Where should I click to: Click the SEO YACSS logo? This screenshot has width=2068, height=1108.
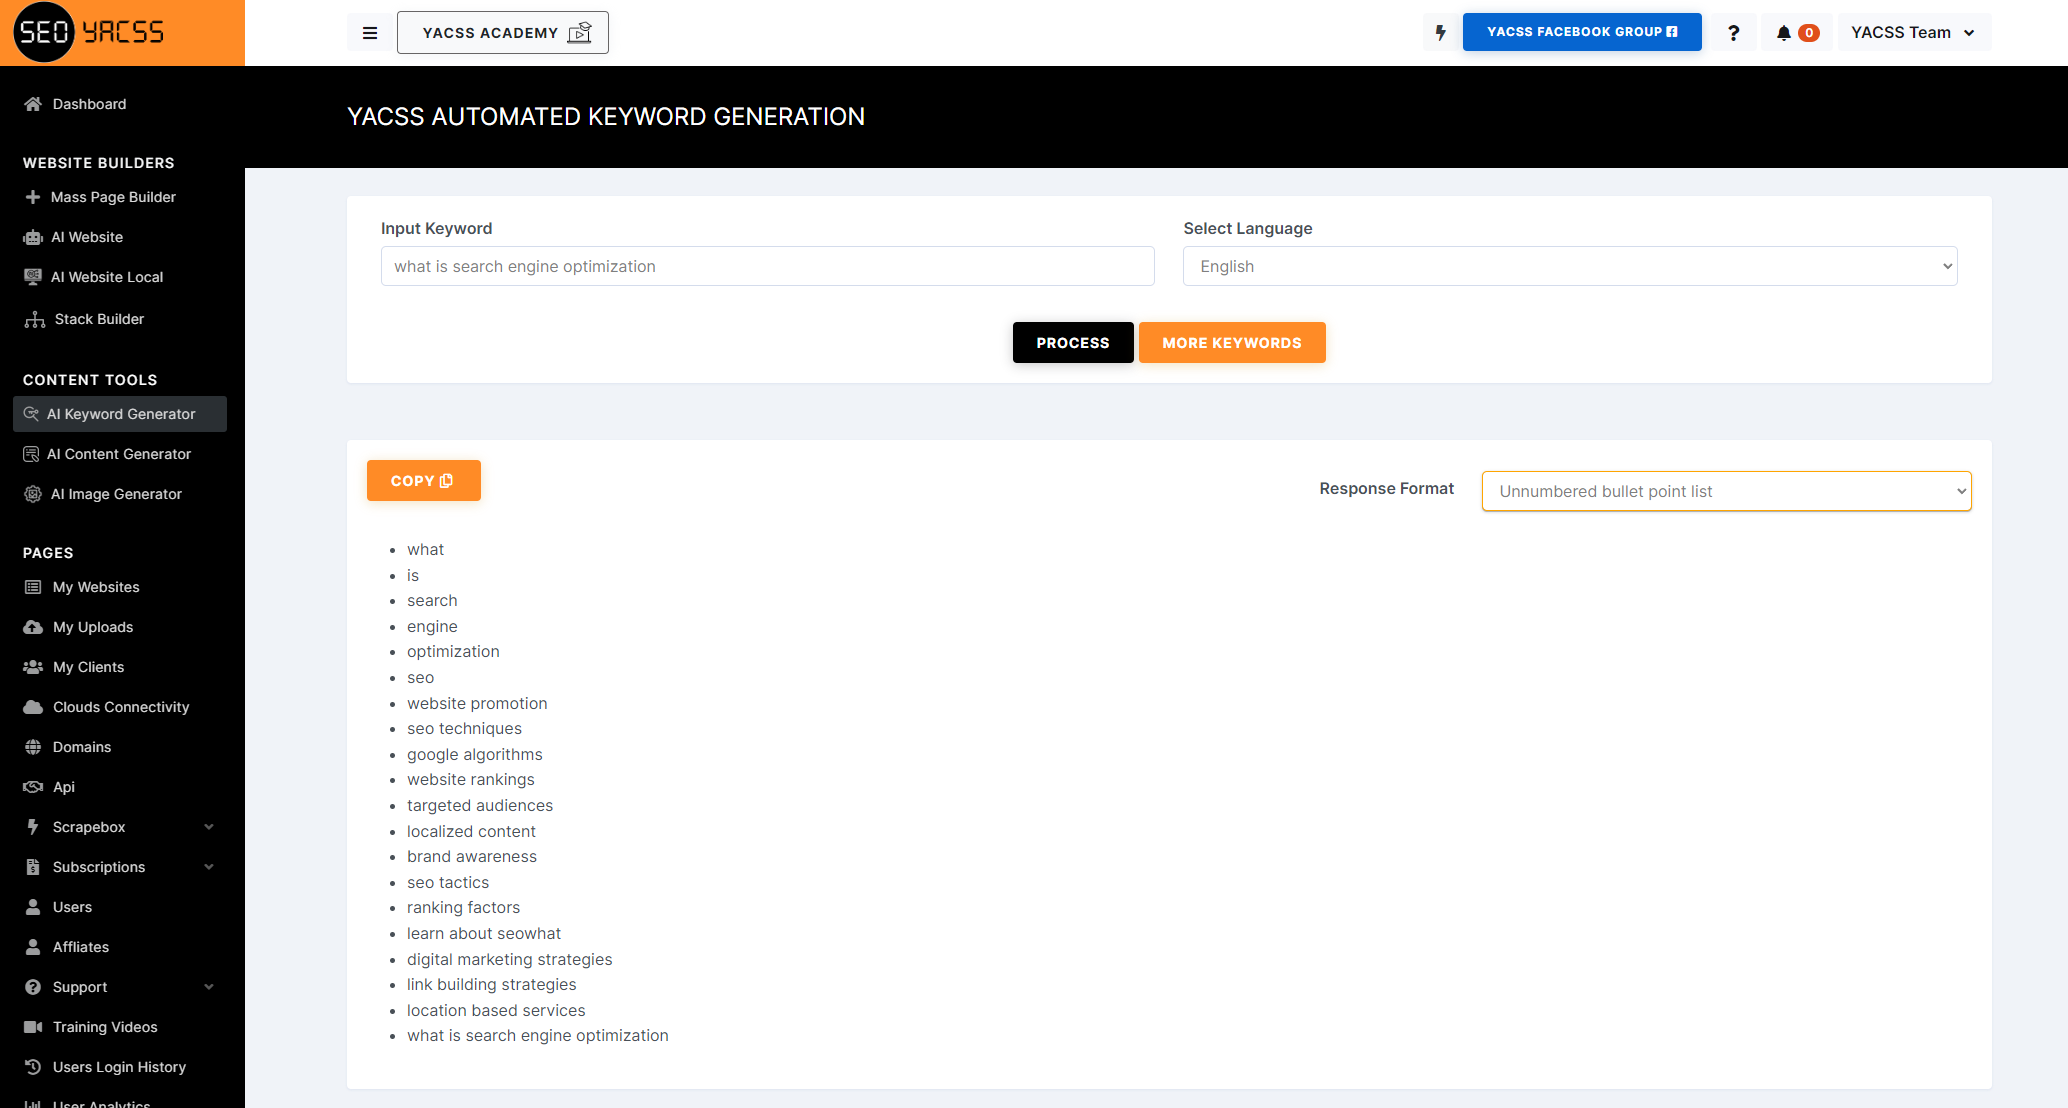coord(90,32)
